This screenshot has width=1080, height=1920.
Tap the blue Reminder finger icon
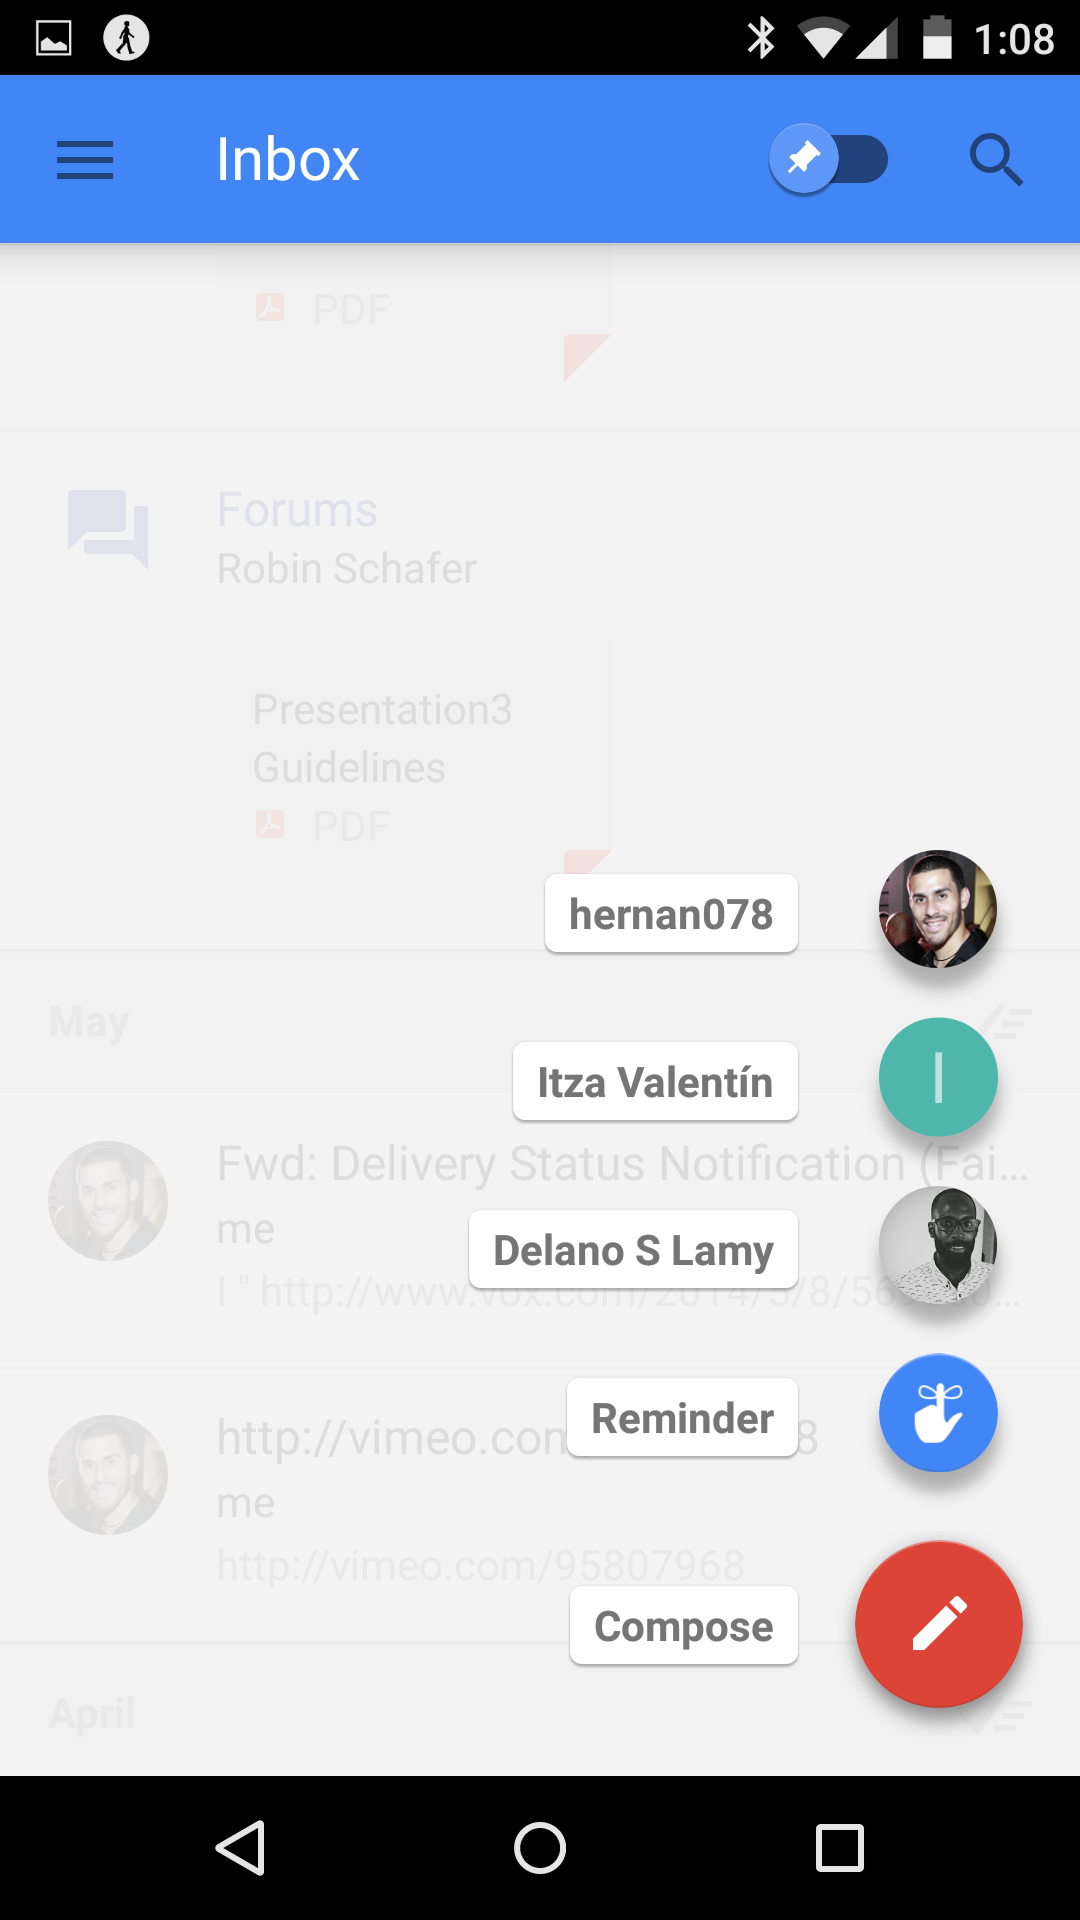pyautogui.click(x=938, y=1413)
